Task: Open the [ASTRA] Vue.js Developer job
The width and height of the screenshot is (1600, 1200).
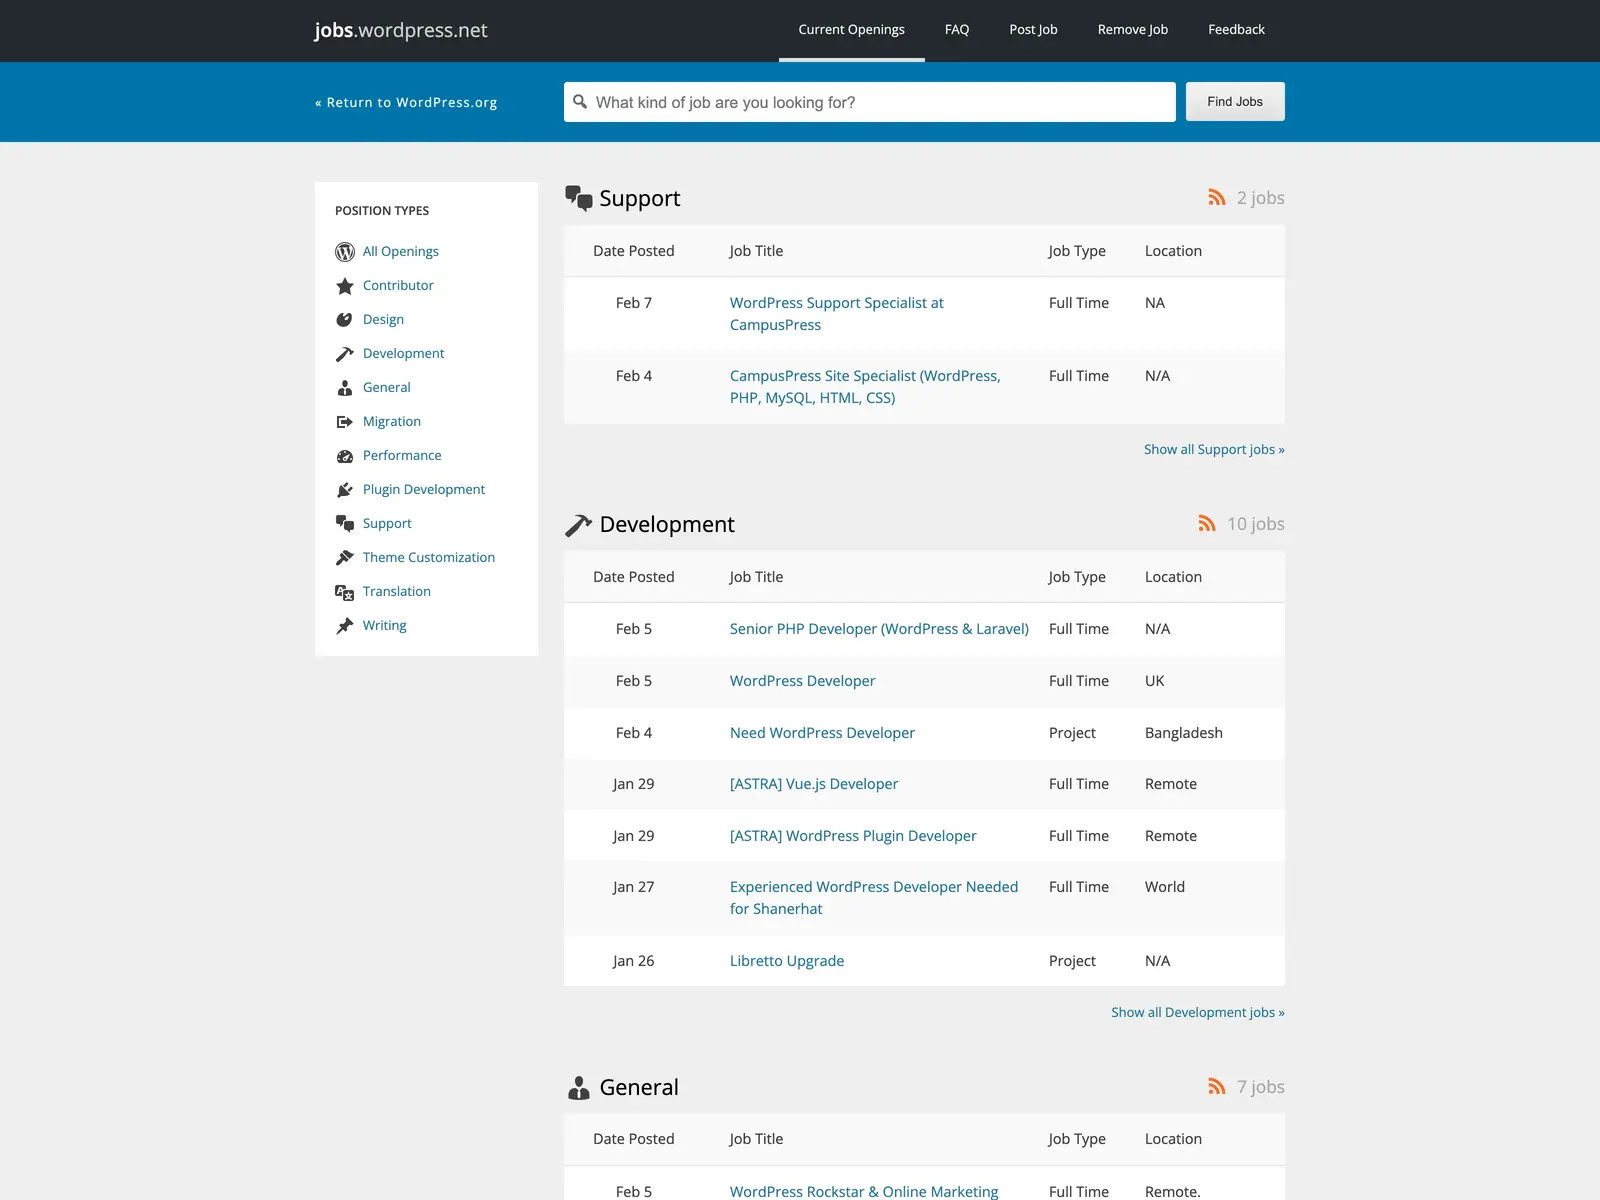Action: pos(814,784)
